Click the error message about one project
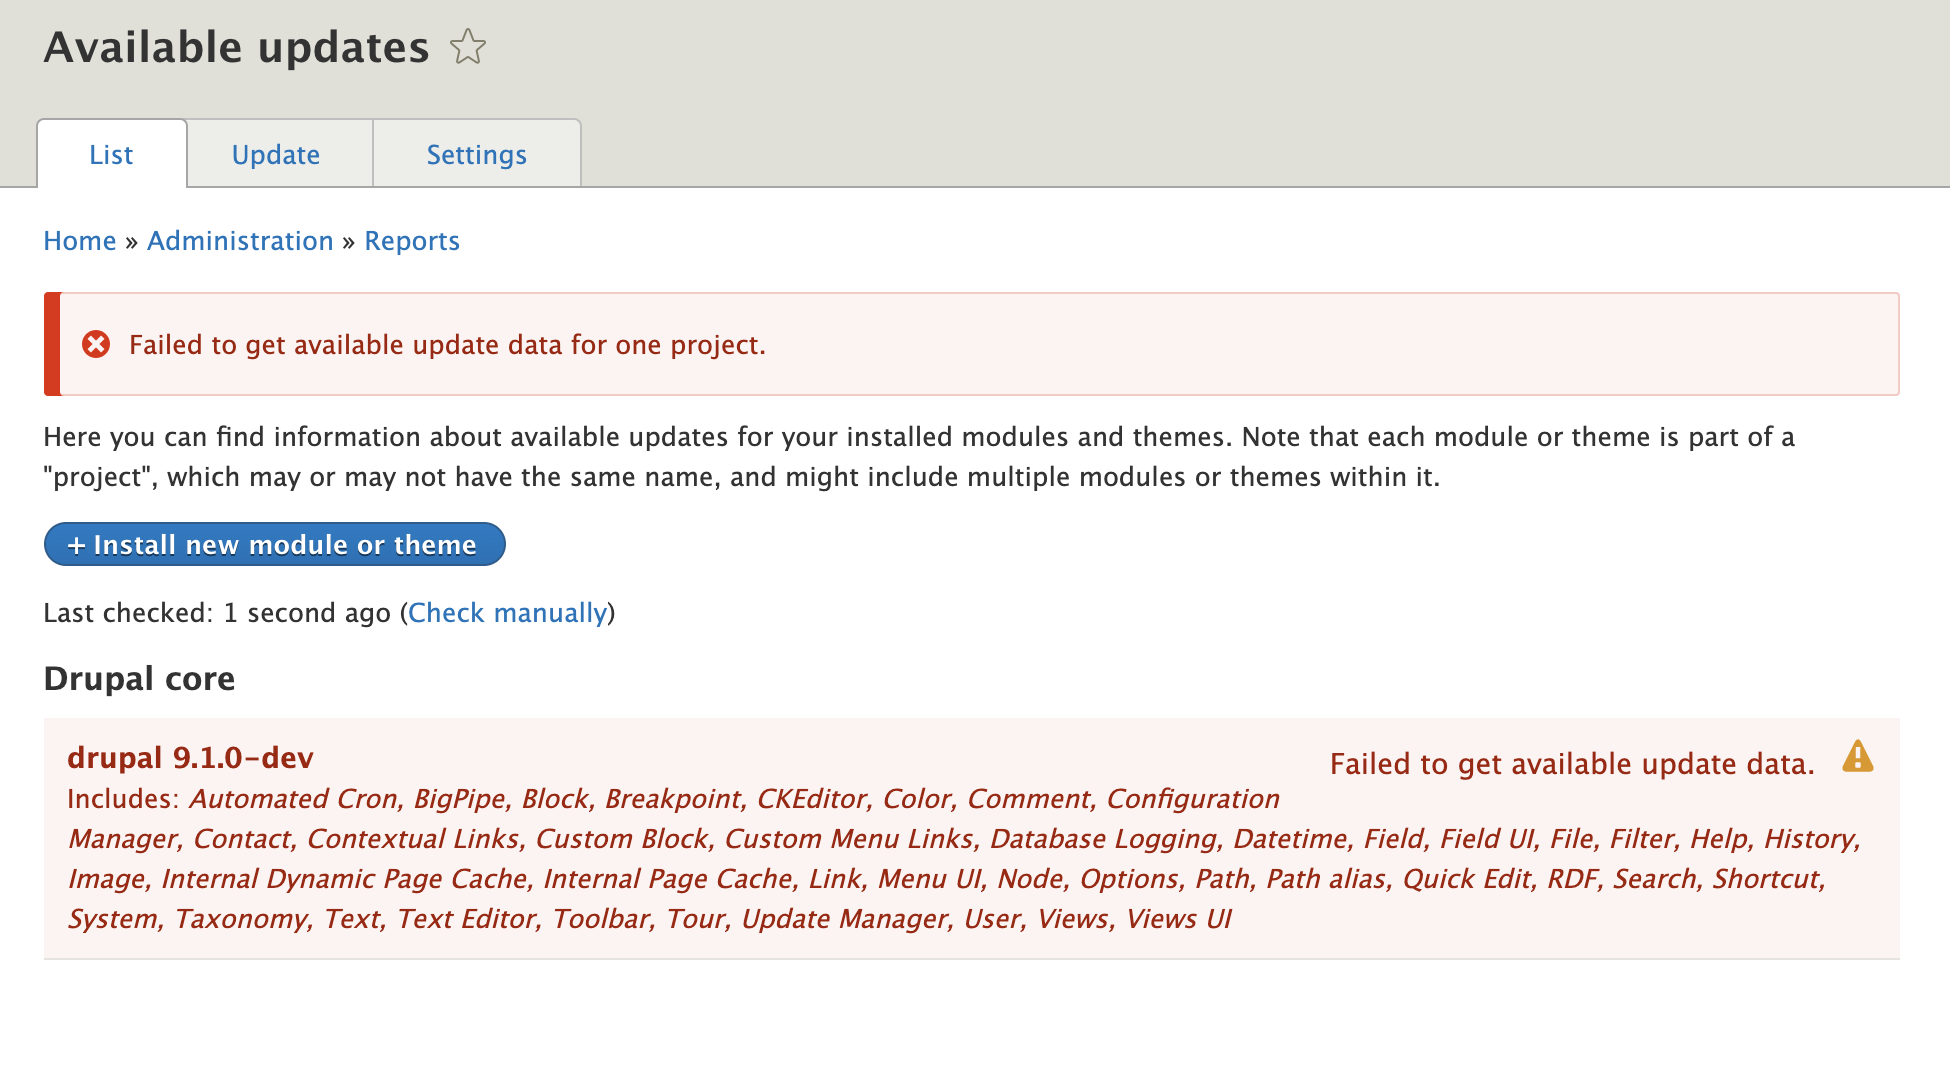1950x1070 pixels. point(447,345)
